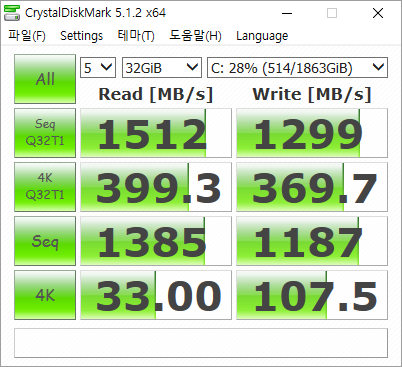
Task: Open the 도움말(H) help menu
Action: point(195,35)
